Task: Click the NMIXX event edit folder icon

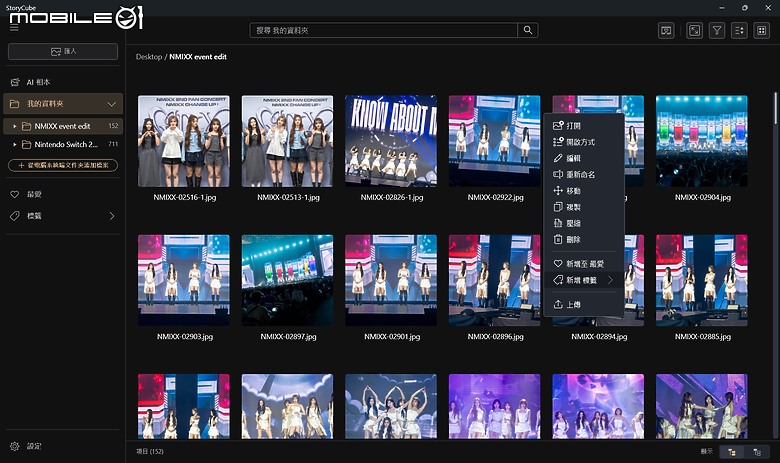Action: (26, 126)
